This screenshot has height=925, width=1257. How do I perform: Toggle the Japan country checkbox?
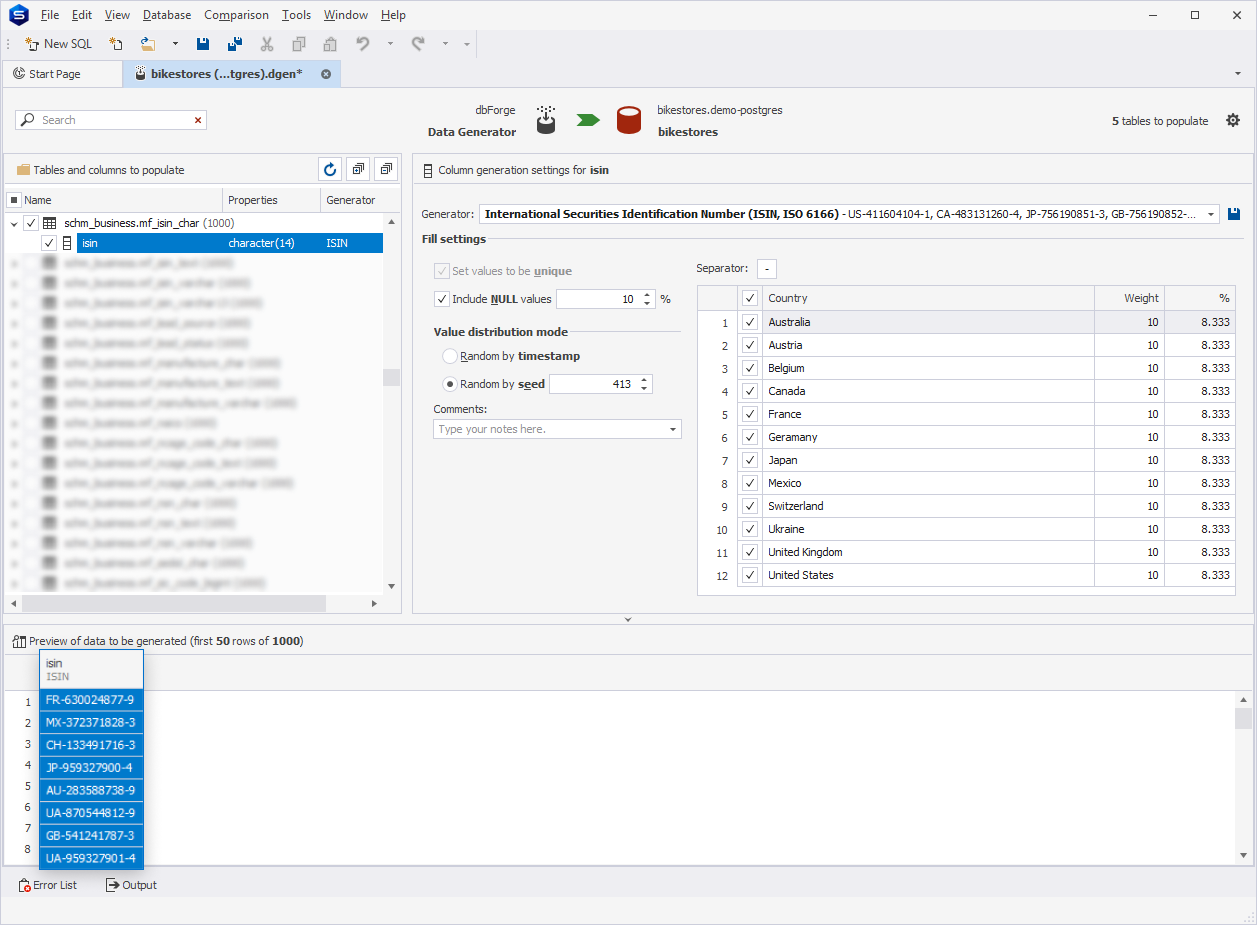click(750, 460)
